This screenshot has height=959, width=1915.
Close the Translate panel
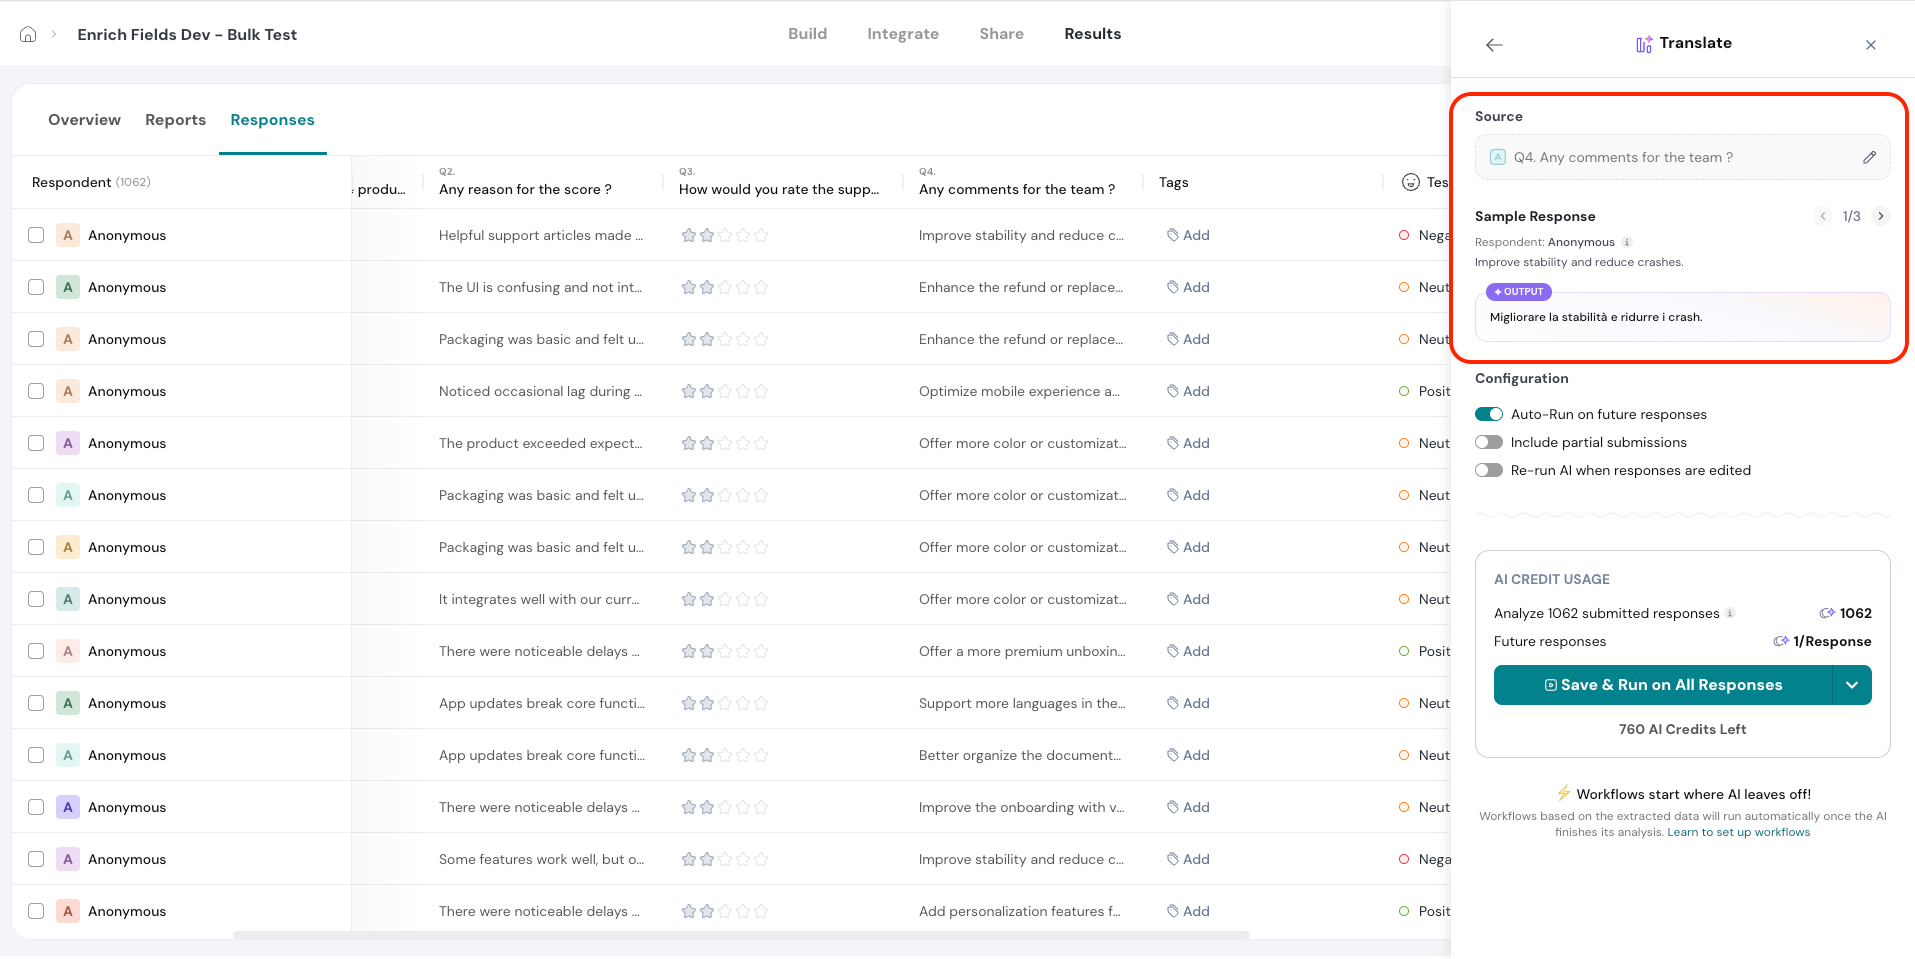coord(1870,45)
